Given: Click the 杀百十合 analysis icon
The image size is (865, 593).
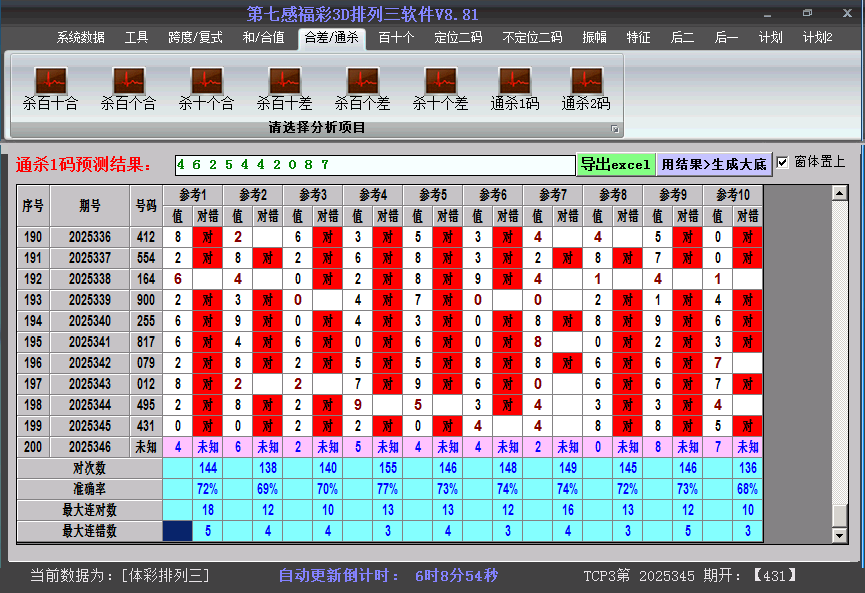Looking at the screenshot, I should [50, 81].
